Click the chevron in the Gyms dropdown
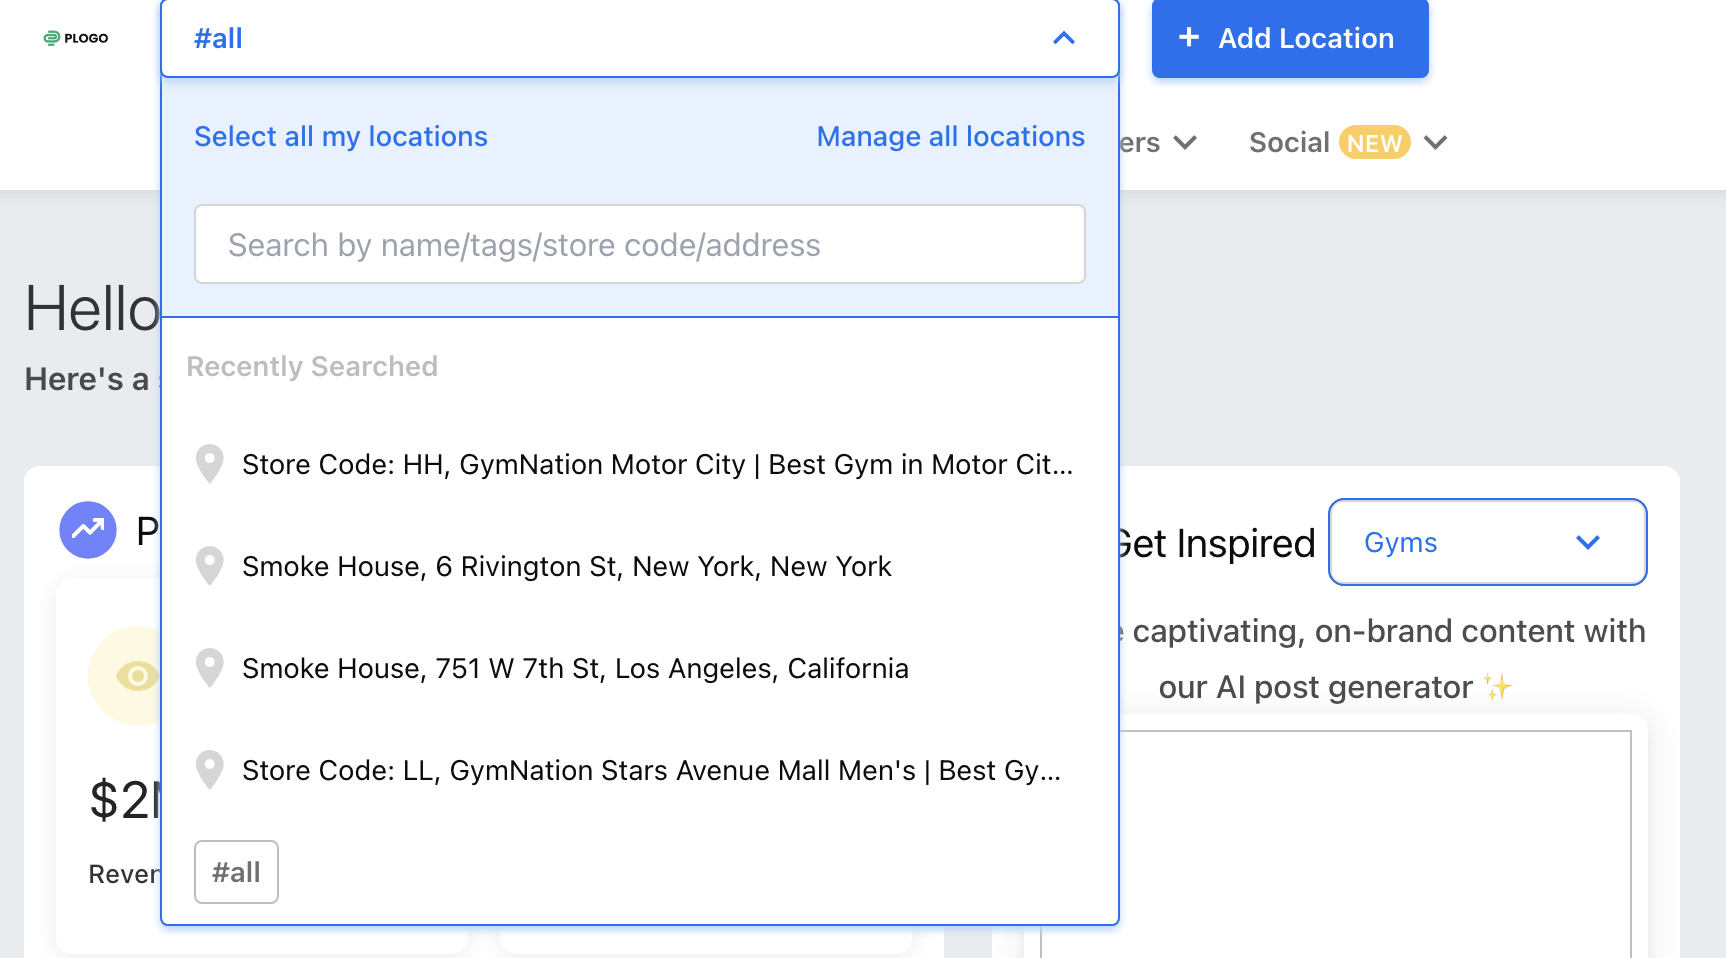Image resolution: width=1726 pixels, height=958 pixels. coord(1588,542)
